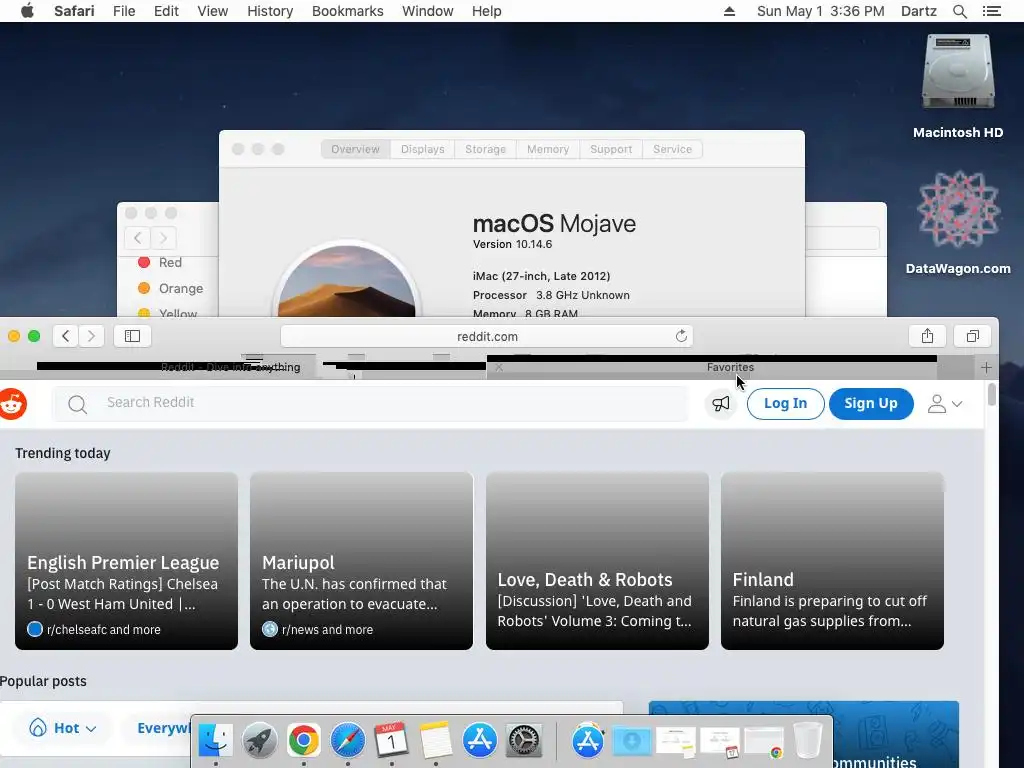1024x768 pixels.
Task: Select the Favorites tab
Action: pos(730,368)
